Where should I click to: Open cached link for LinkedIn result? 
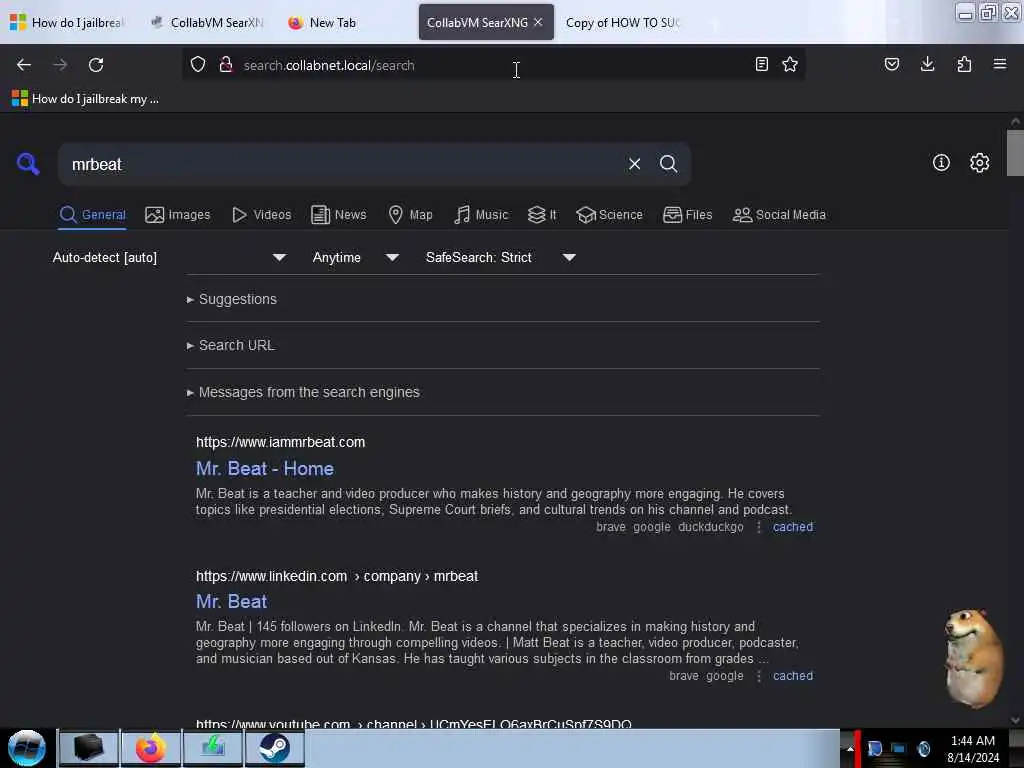point(793,676)
